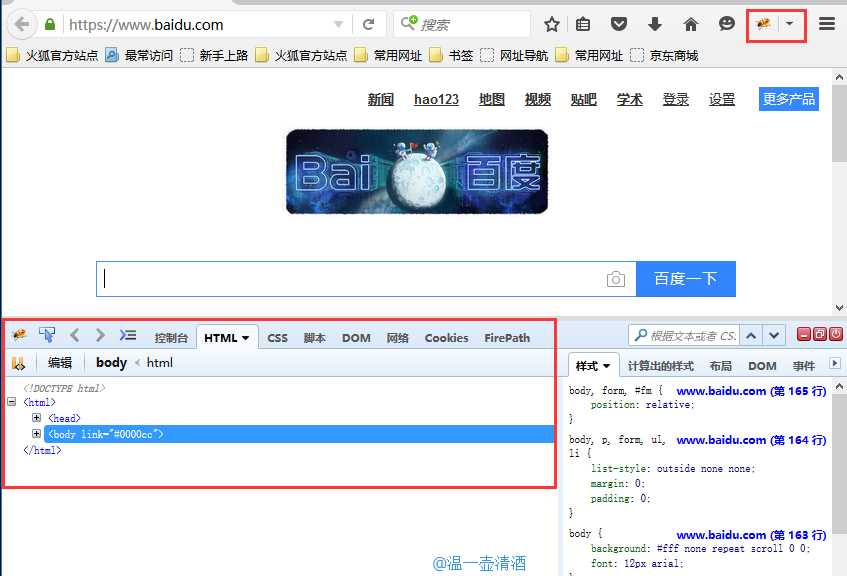847x576 pixels.
Task: Focus the browser search box
Action: tap(462, 24)
